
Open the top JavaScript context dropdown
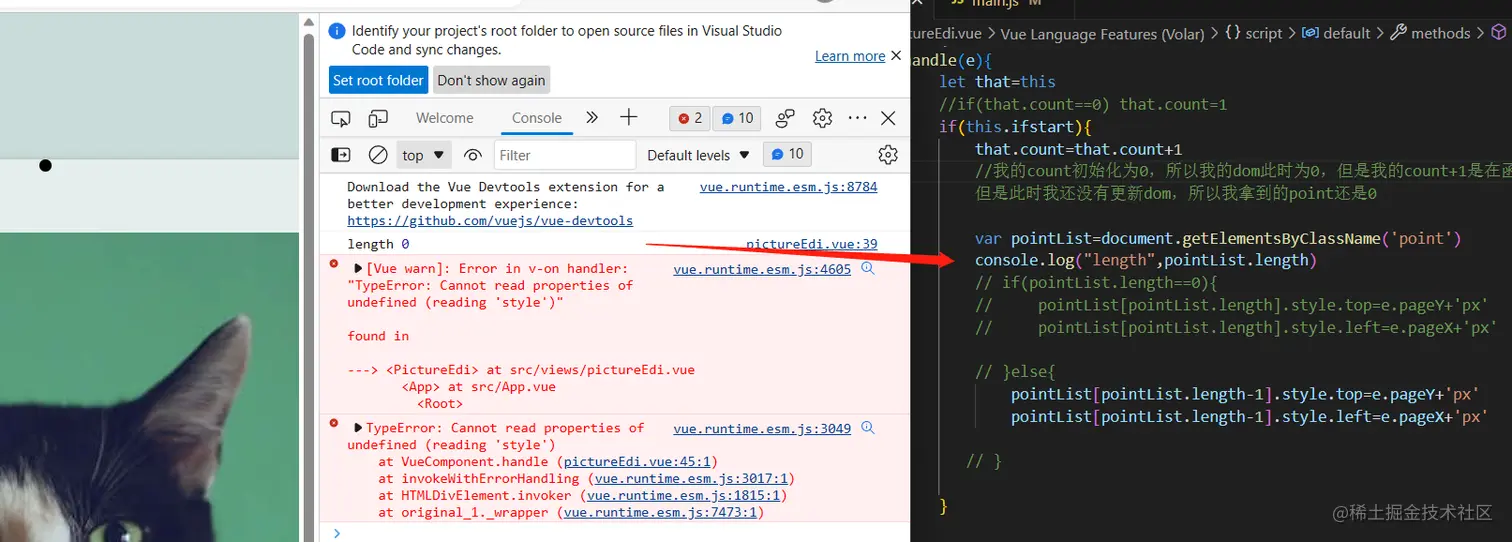point(424,155)
